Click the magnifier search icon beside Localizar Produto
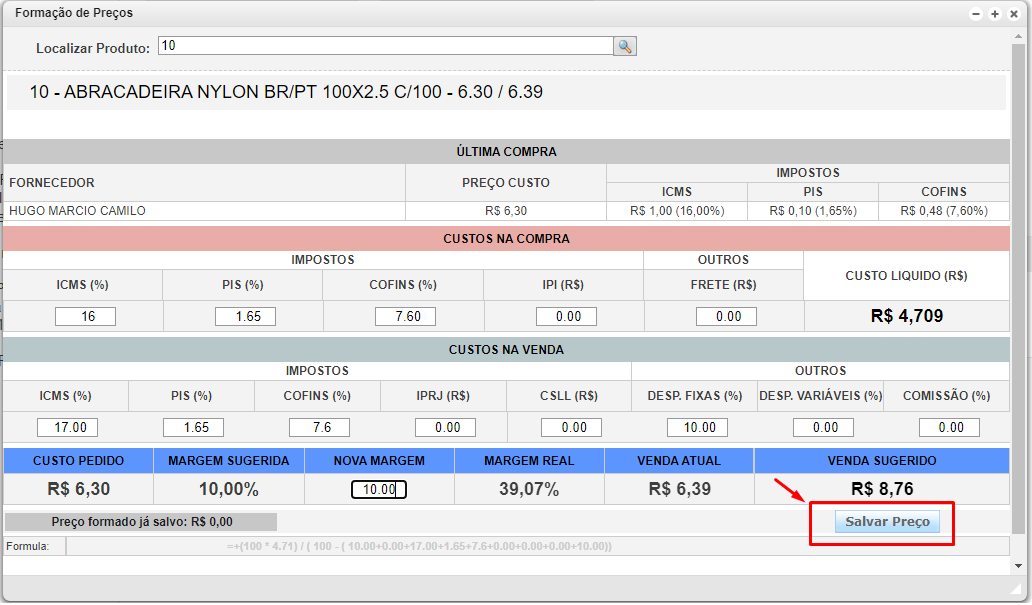The image size is (1032, 605). (x=625, y=47)
